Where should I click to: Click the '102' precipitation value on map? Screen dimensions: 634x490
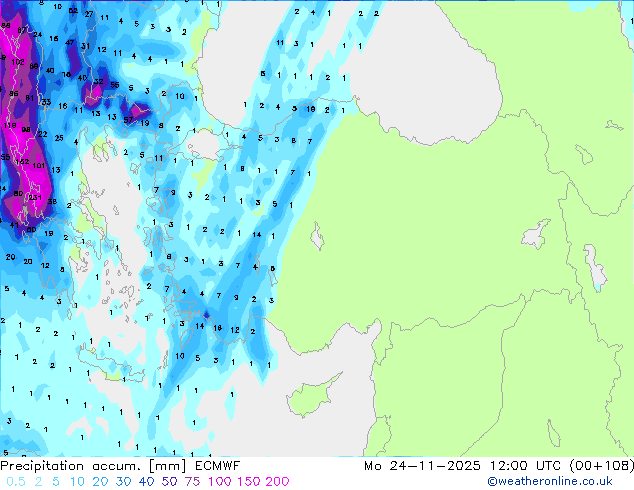(x=18, y=62)
